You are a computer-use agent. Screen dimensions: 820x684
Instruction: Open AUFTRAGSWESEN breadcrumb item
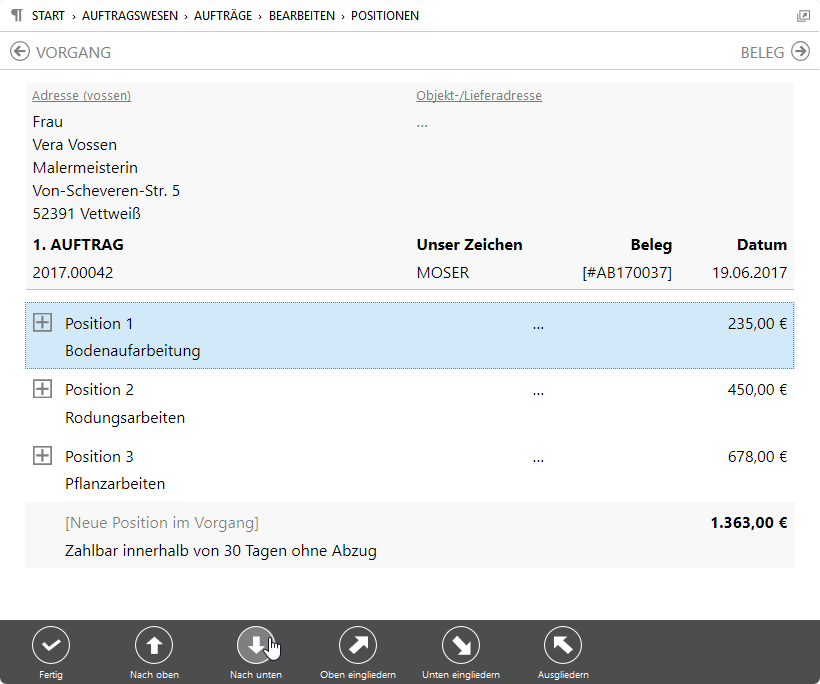(133, 16)
